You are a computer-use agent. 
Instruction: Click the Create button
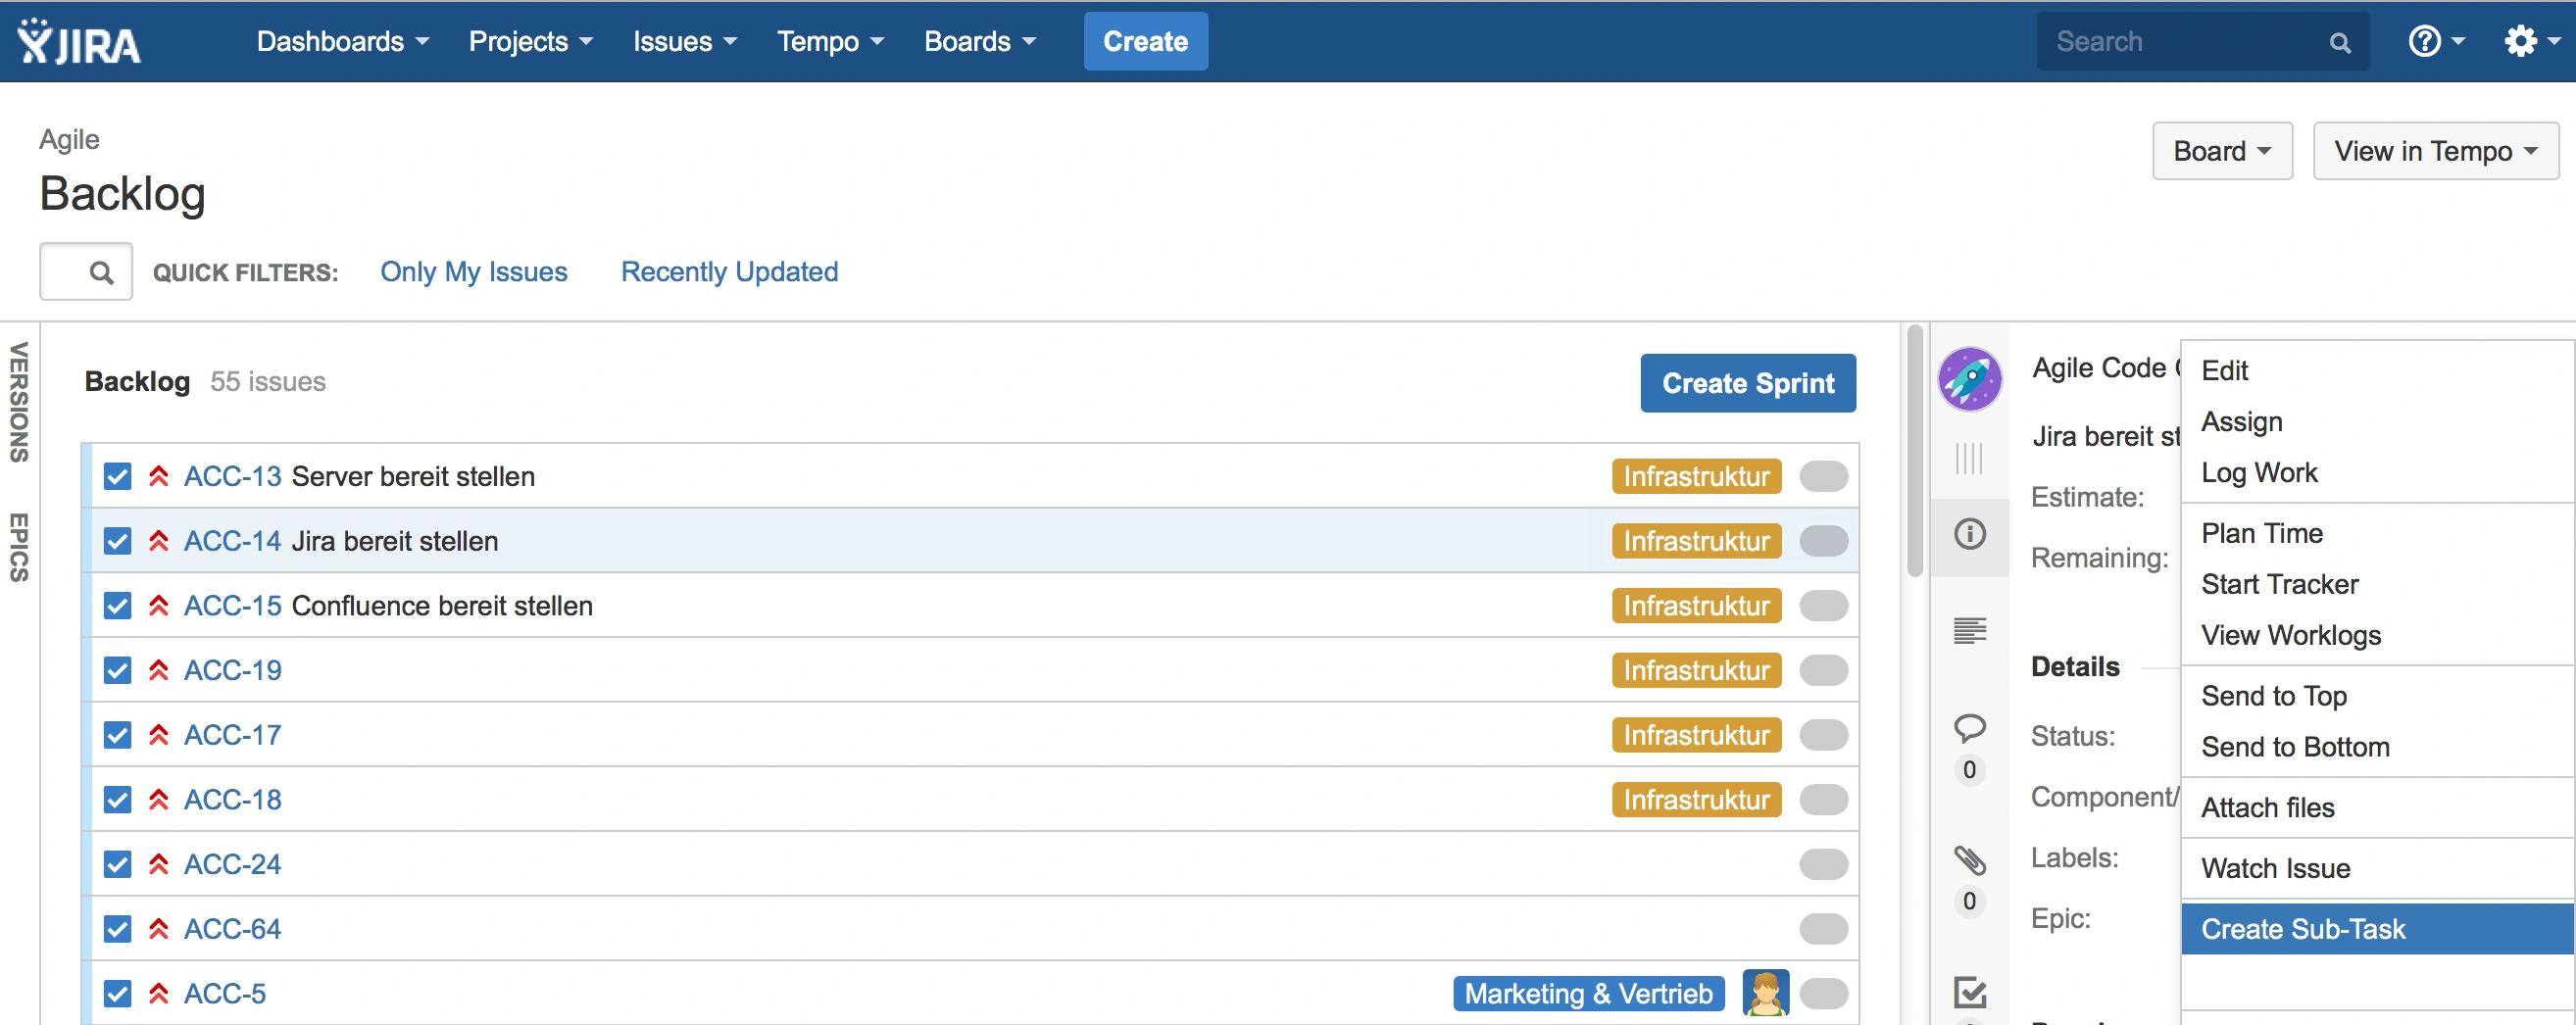(x=1145, y=41)
